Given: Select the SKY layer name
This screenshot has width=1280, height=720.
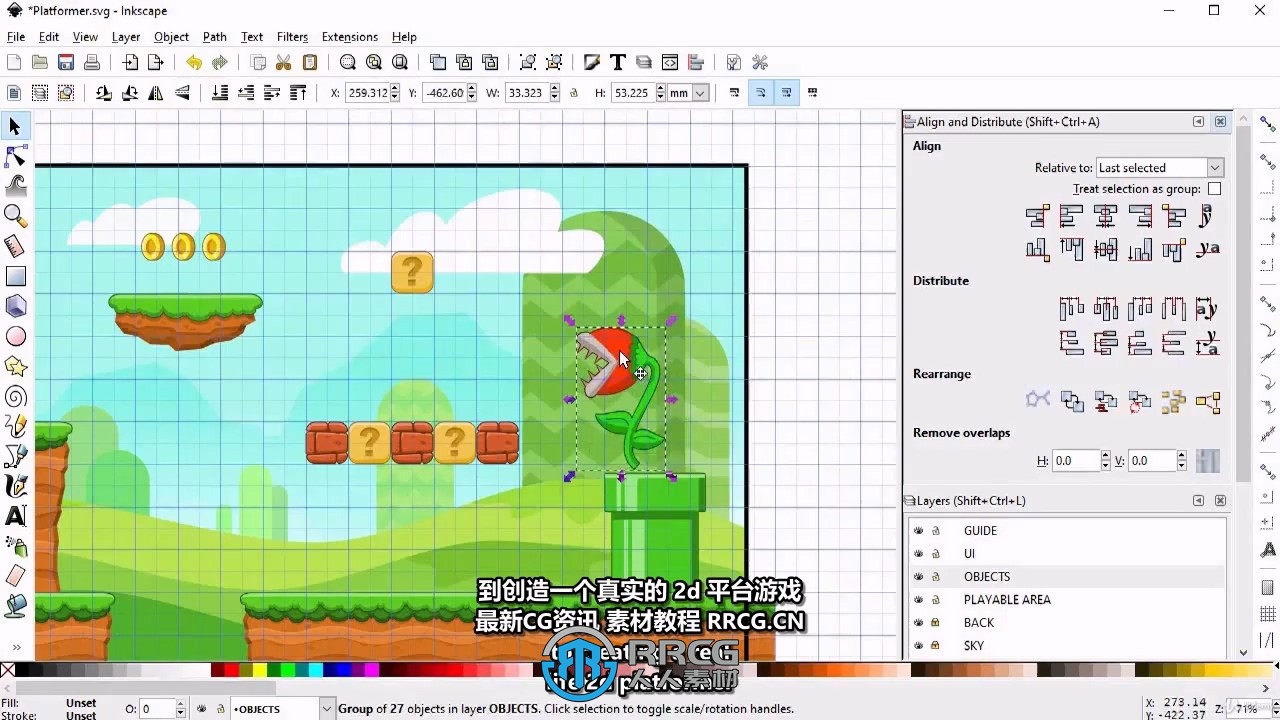Looking at the screenshot, I should (974, 646).
